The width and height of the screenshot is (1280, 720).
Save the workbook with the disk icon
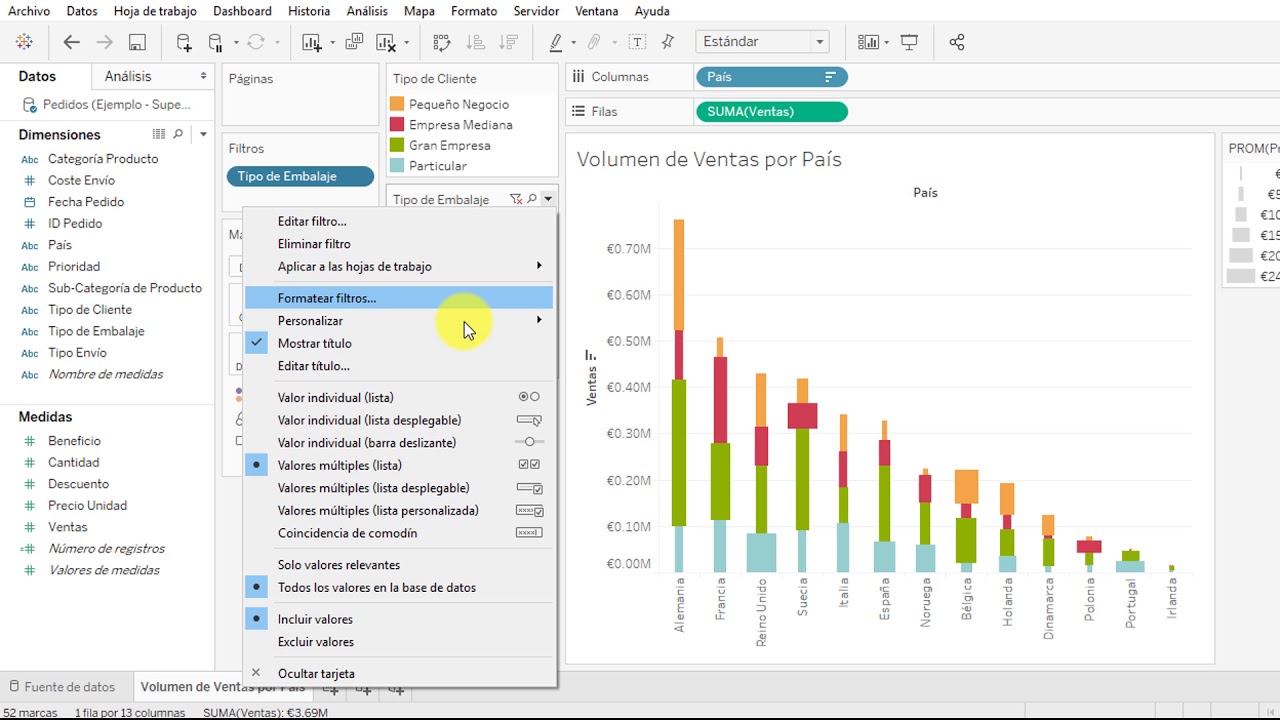(137, 42)
